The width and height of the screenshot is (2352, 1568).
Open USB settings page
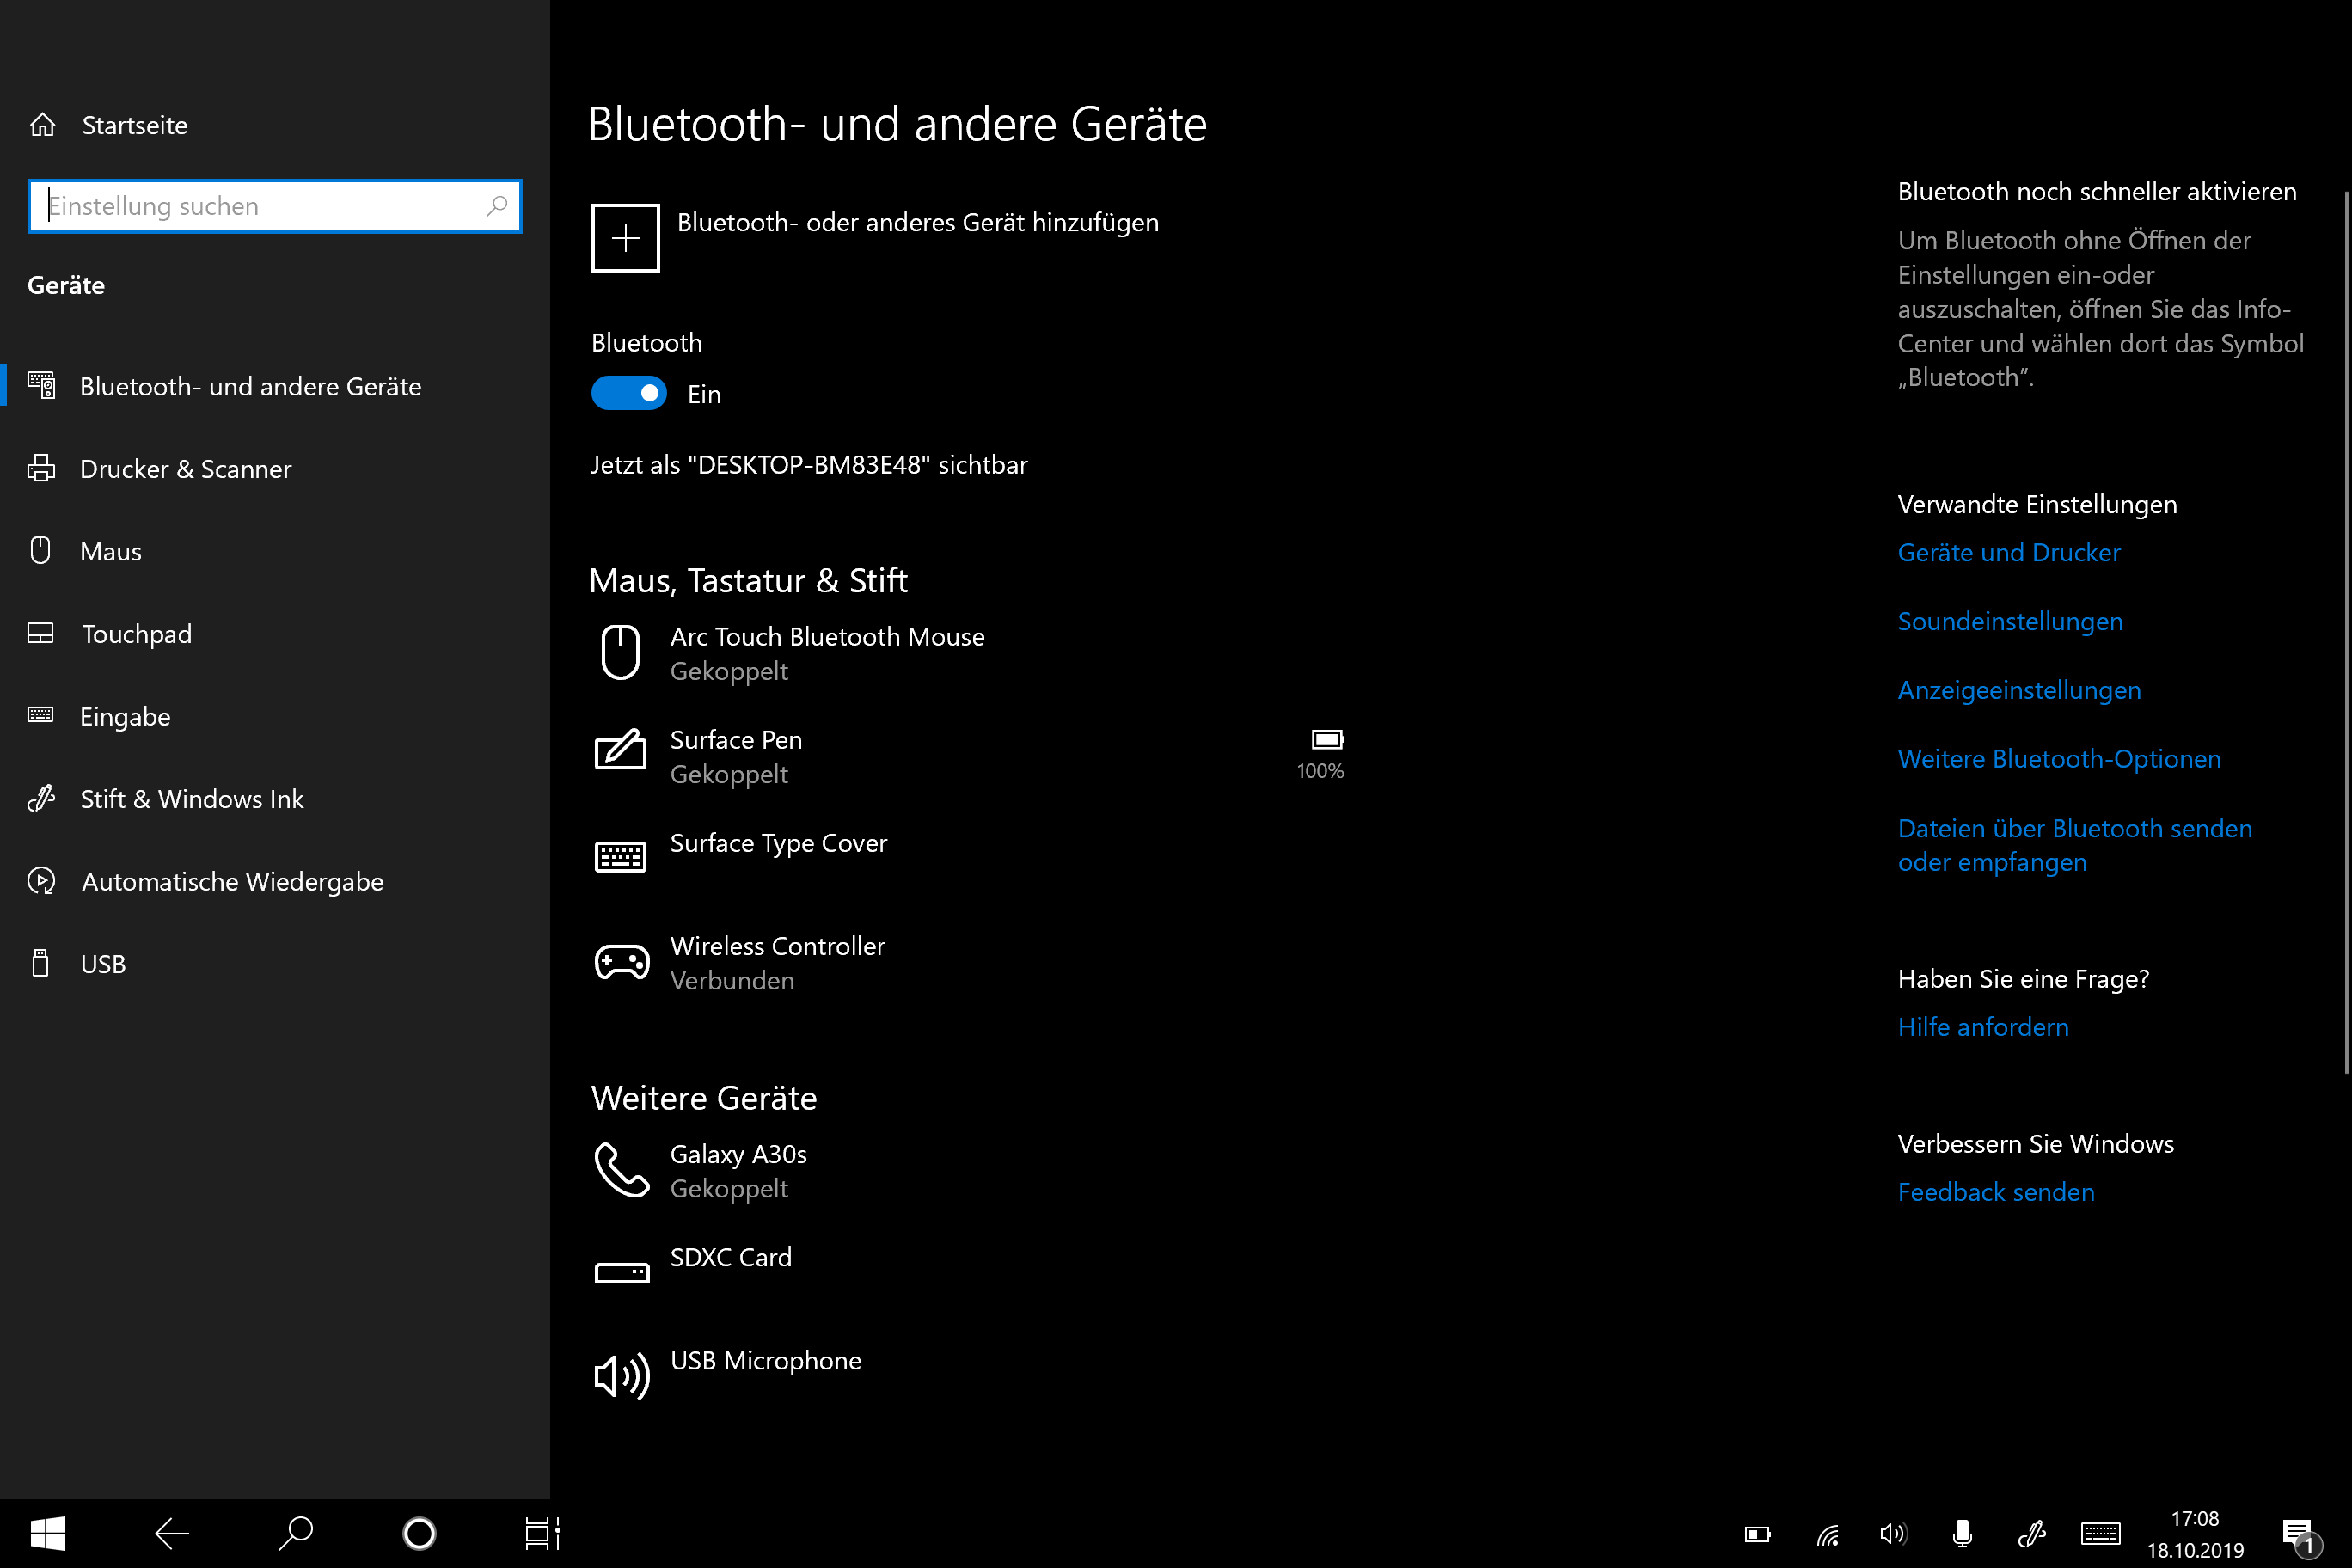[x=275, y=964]
